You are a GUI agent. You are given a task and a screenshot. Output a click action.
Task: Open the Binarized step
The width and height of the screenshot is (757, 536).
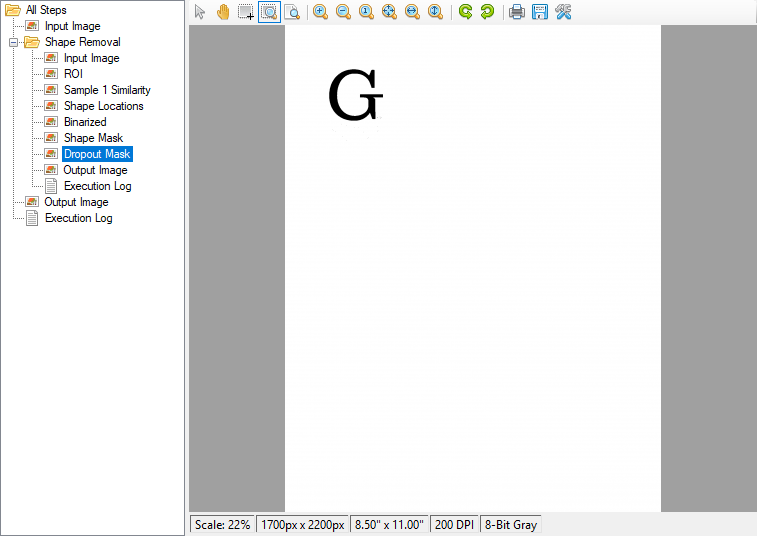click(x=85, y=122)
